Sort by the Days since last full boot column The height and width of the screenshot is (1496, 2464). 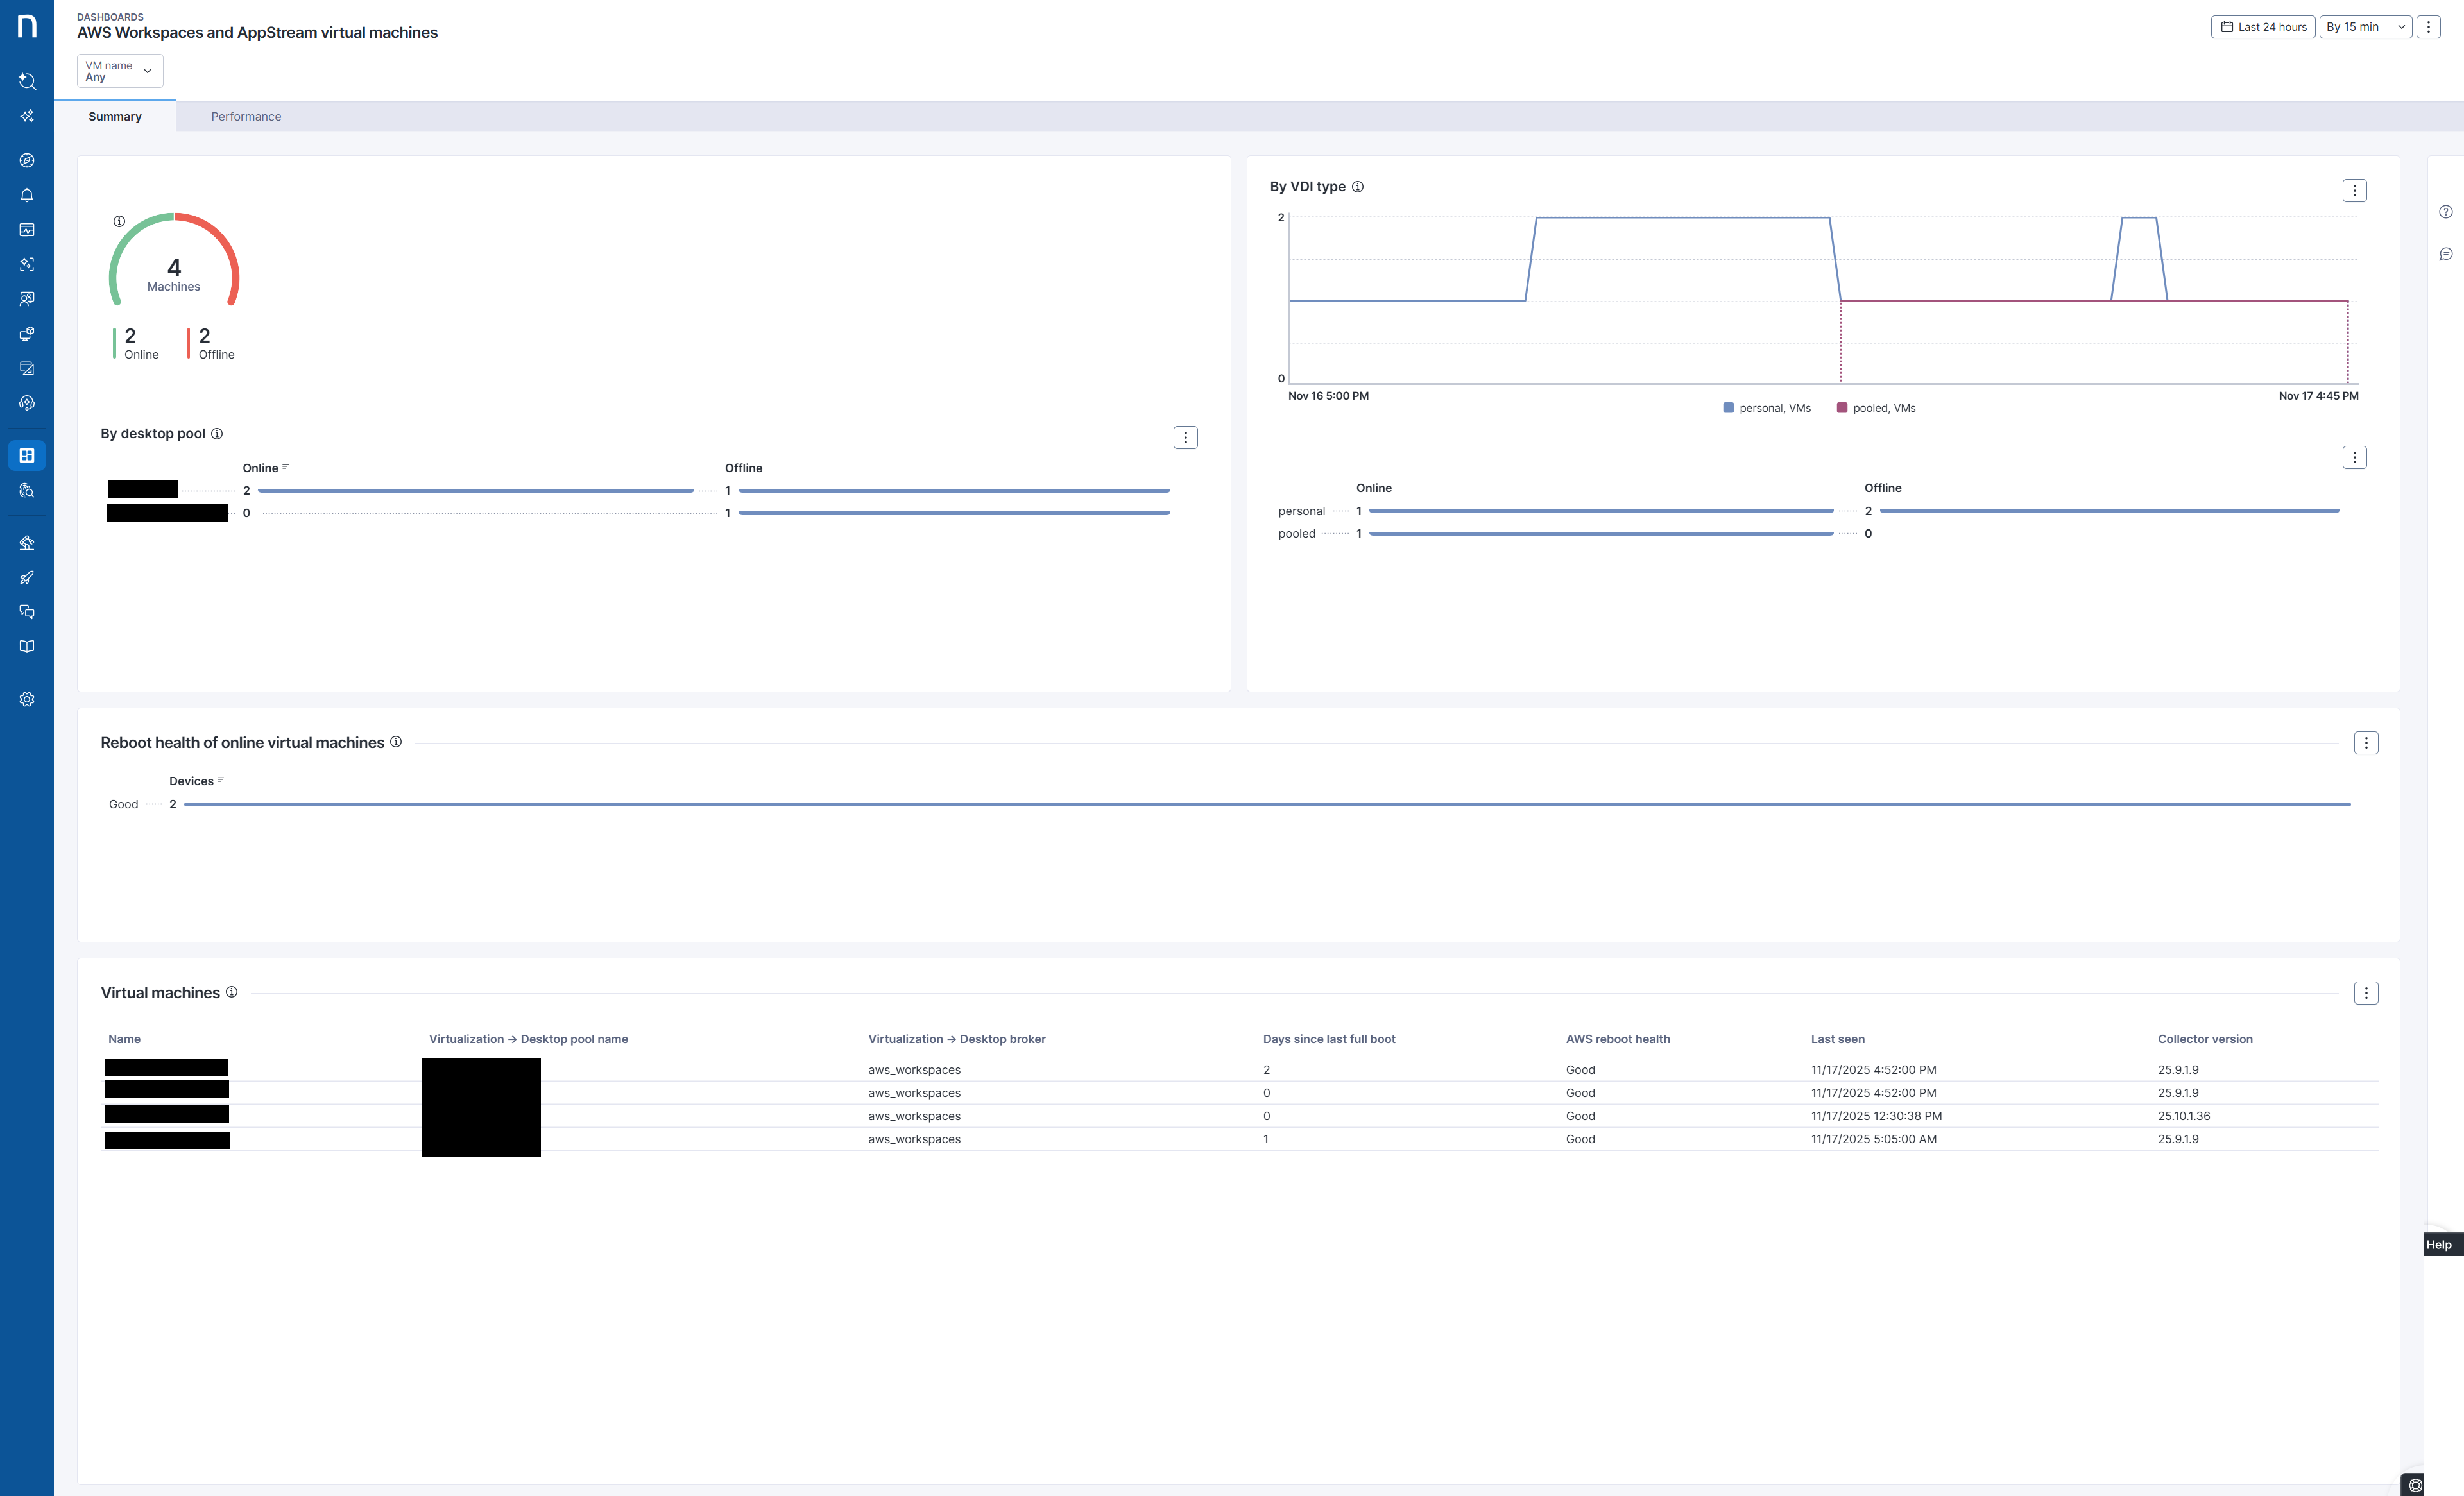pos(1328,1039)
